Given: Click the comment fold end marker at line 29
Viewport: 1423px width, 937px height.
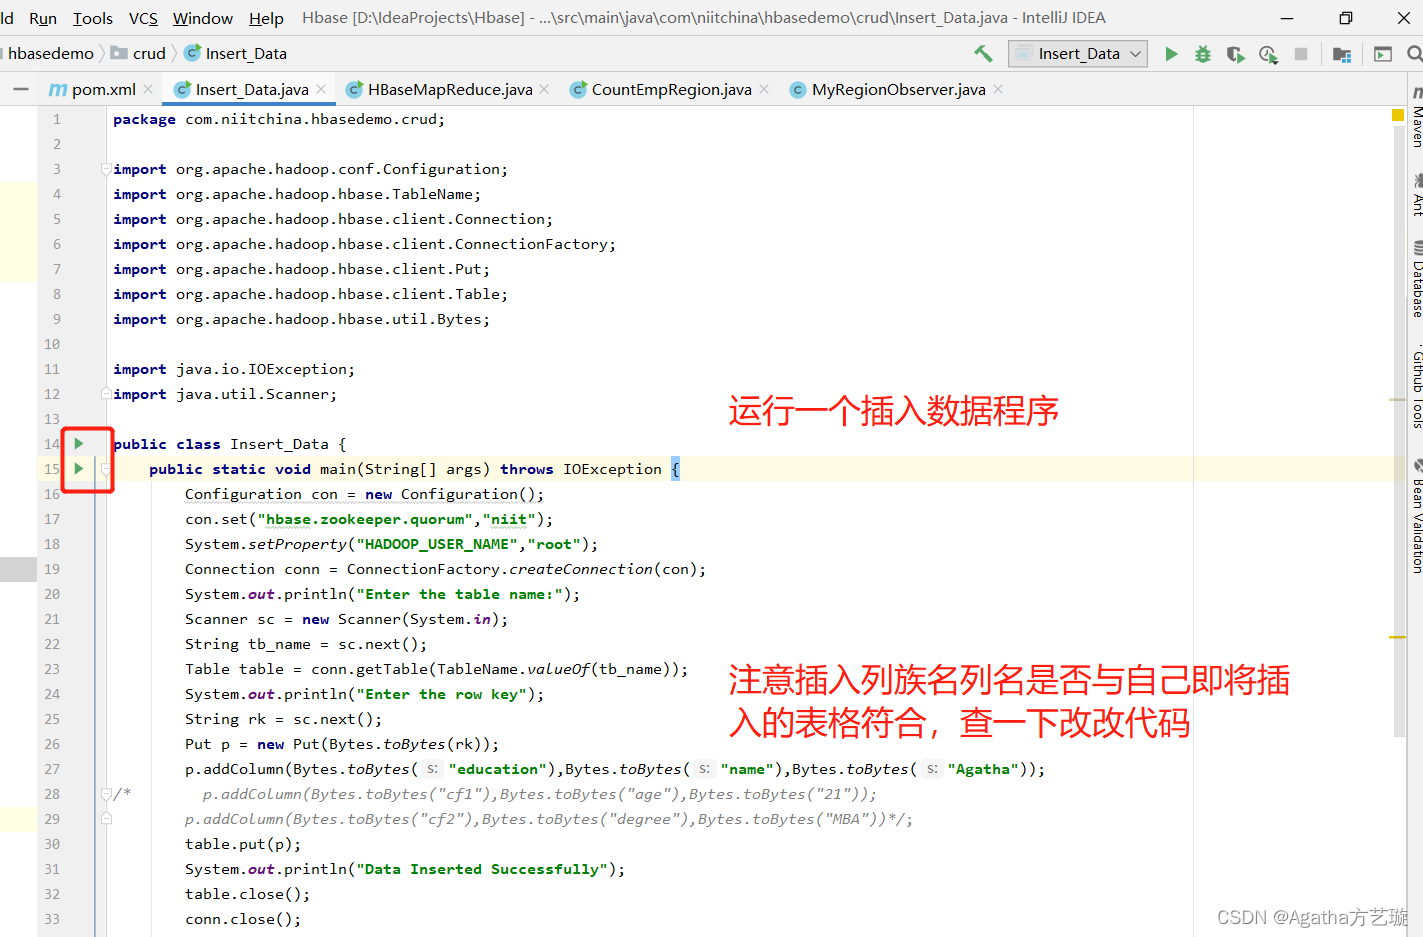Looking at the screenshot, I should [x=106, y=819].
